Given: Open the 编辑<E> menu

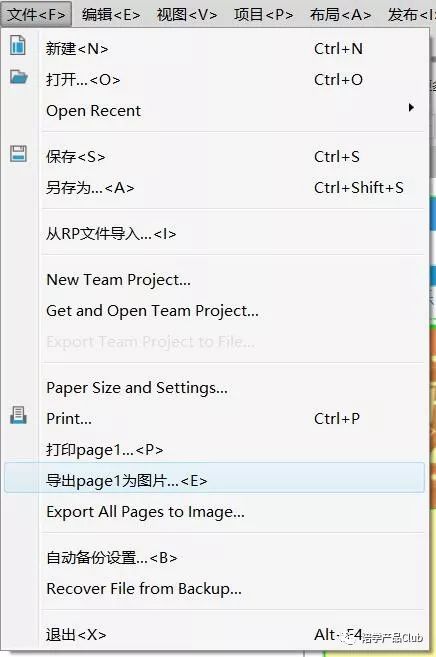Looking at the screenshot, I should [x=111, y=15].
